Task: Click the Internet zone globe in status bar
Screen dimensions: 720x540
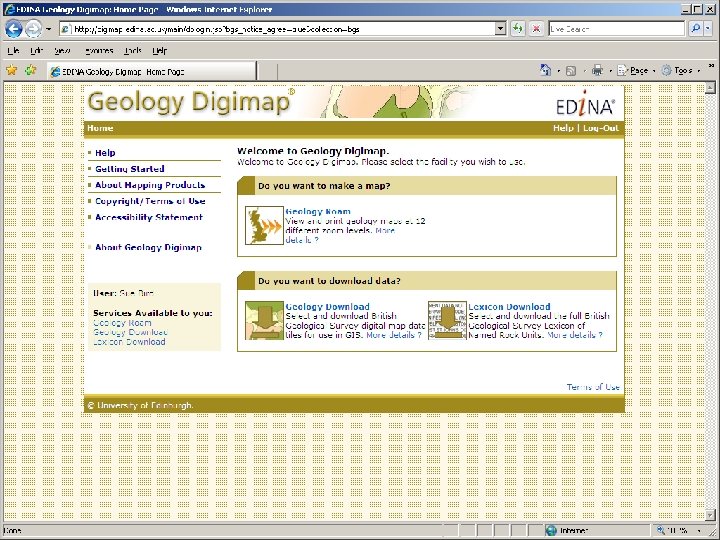Action: (551, 530)
